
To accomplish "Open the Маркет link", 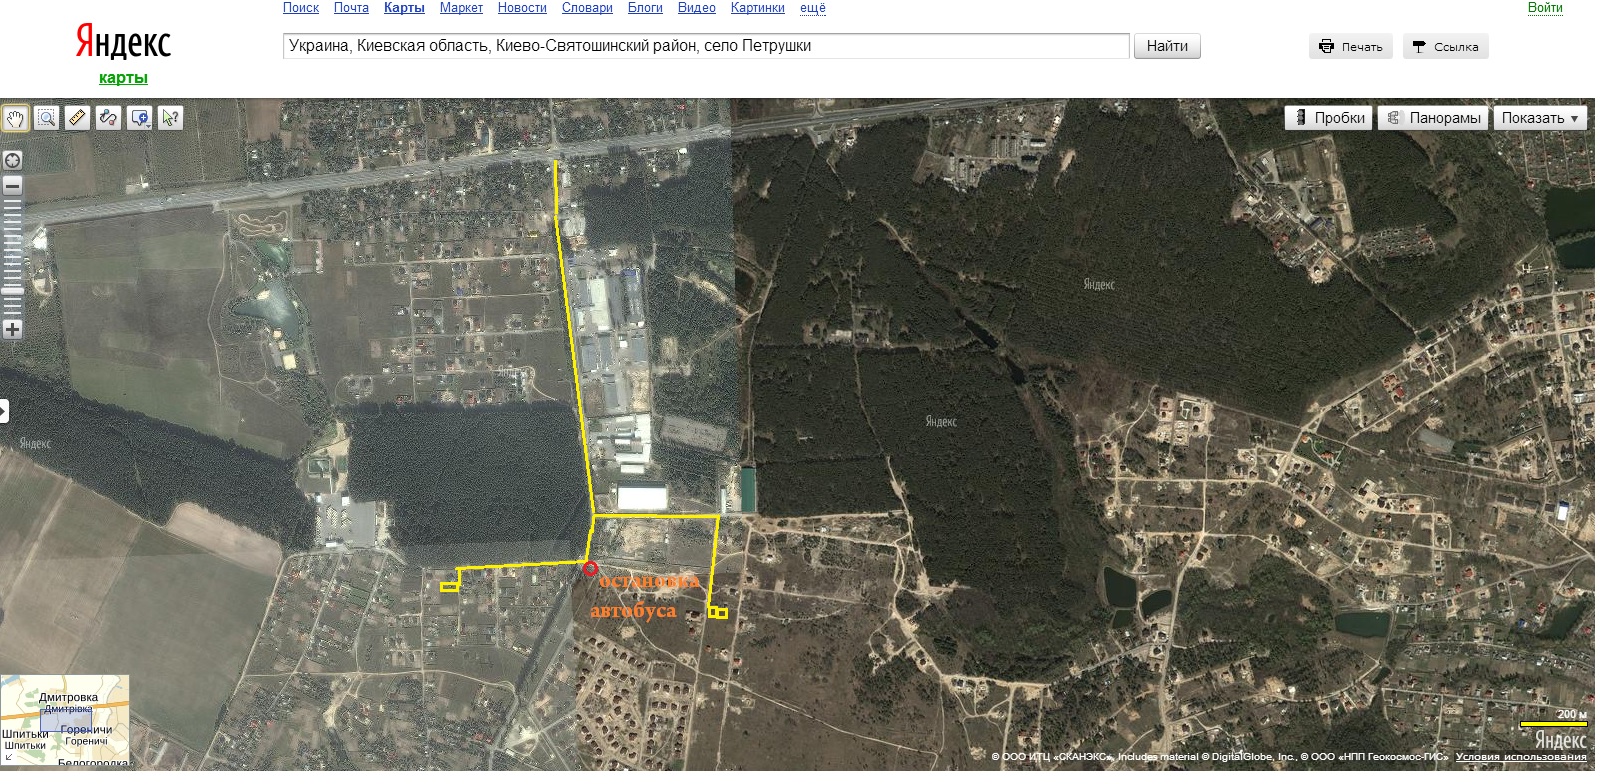I will point(461,8).
